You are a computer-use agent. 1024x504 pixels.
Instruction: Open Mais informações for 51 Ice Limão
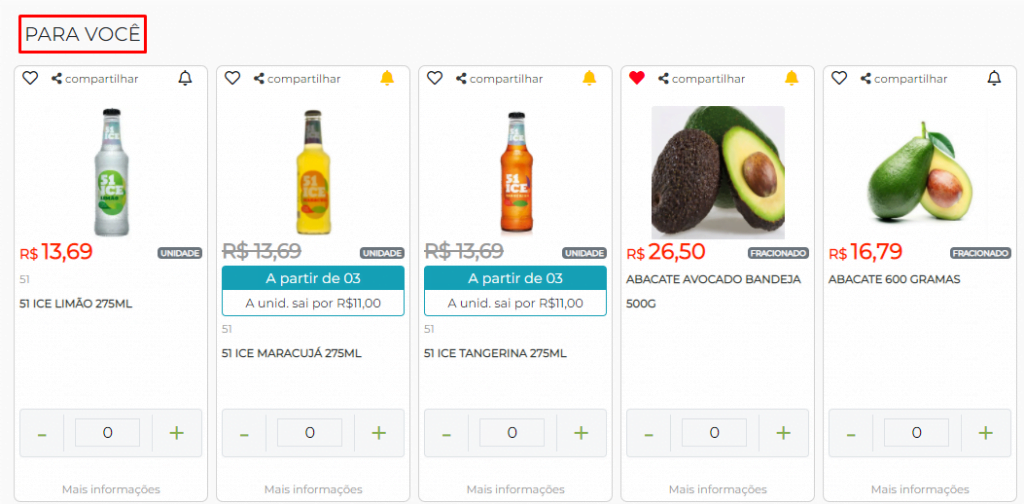111,489
